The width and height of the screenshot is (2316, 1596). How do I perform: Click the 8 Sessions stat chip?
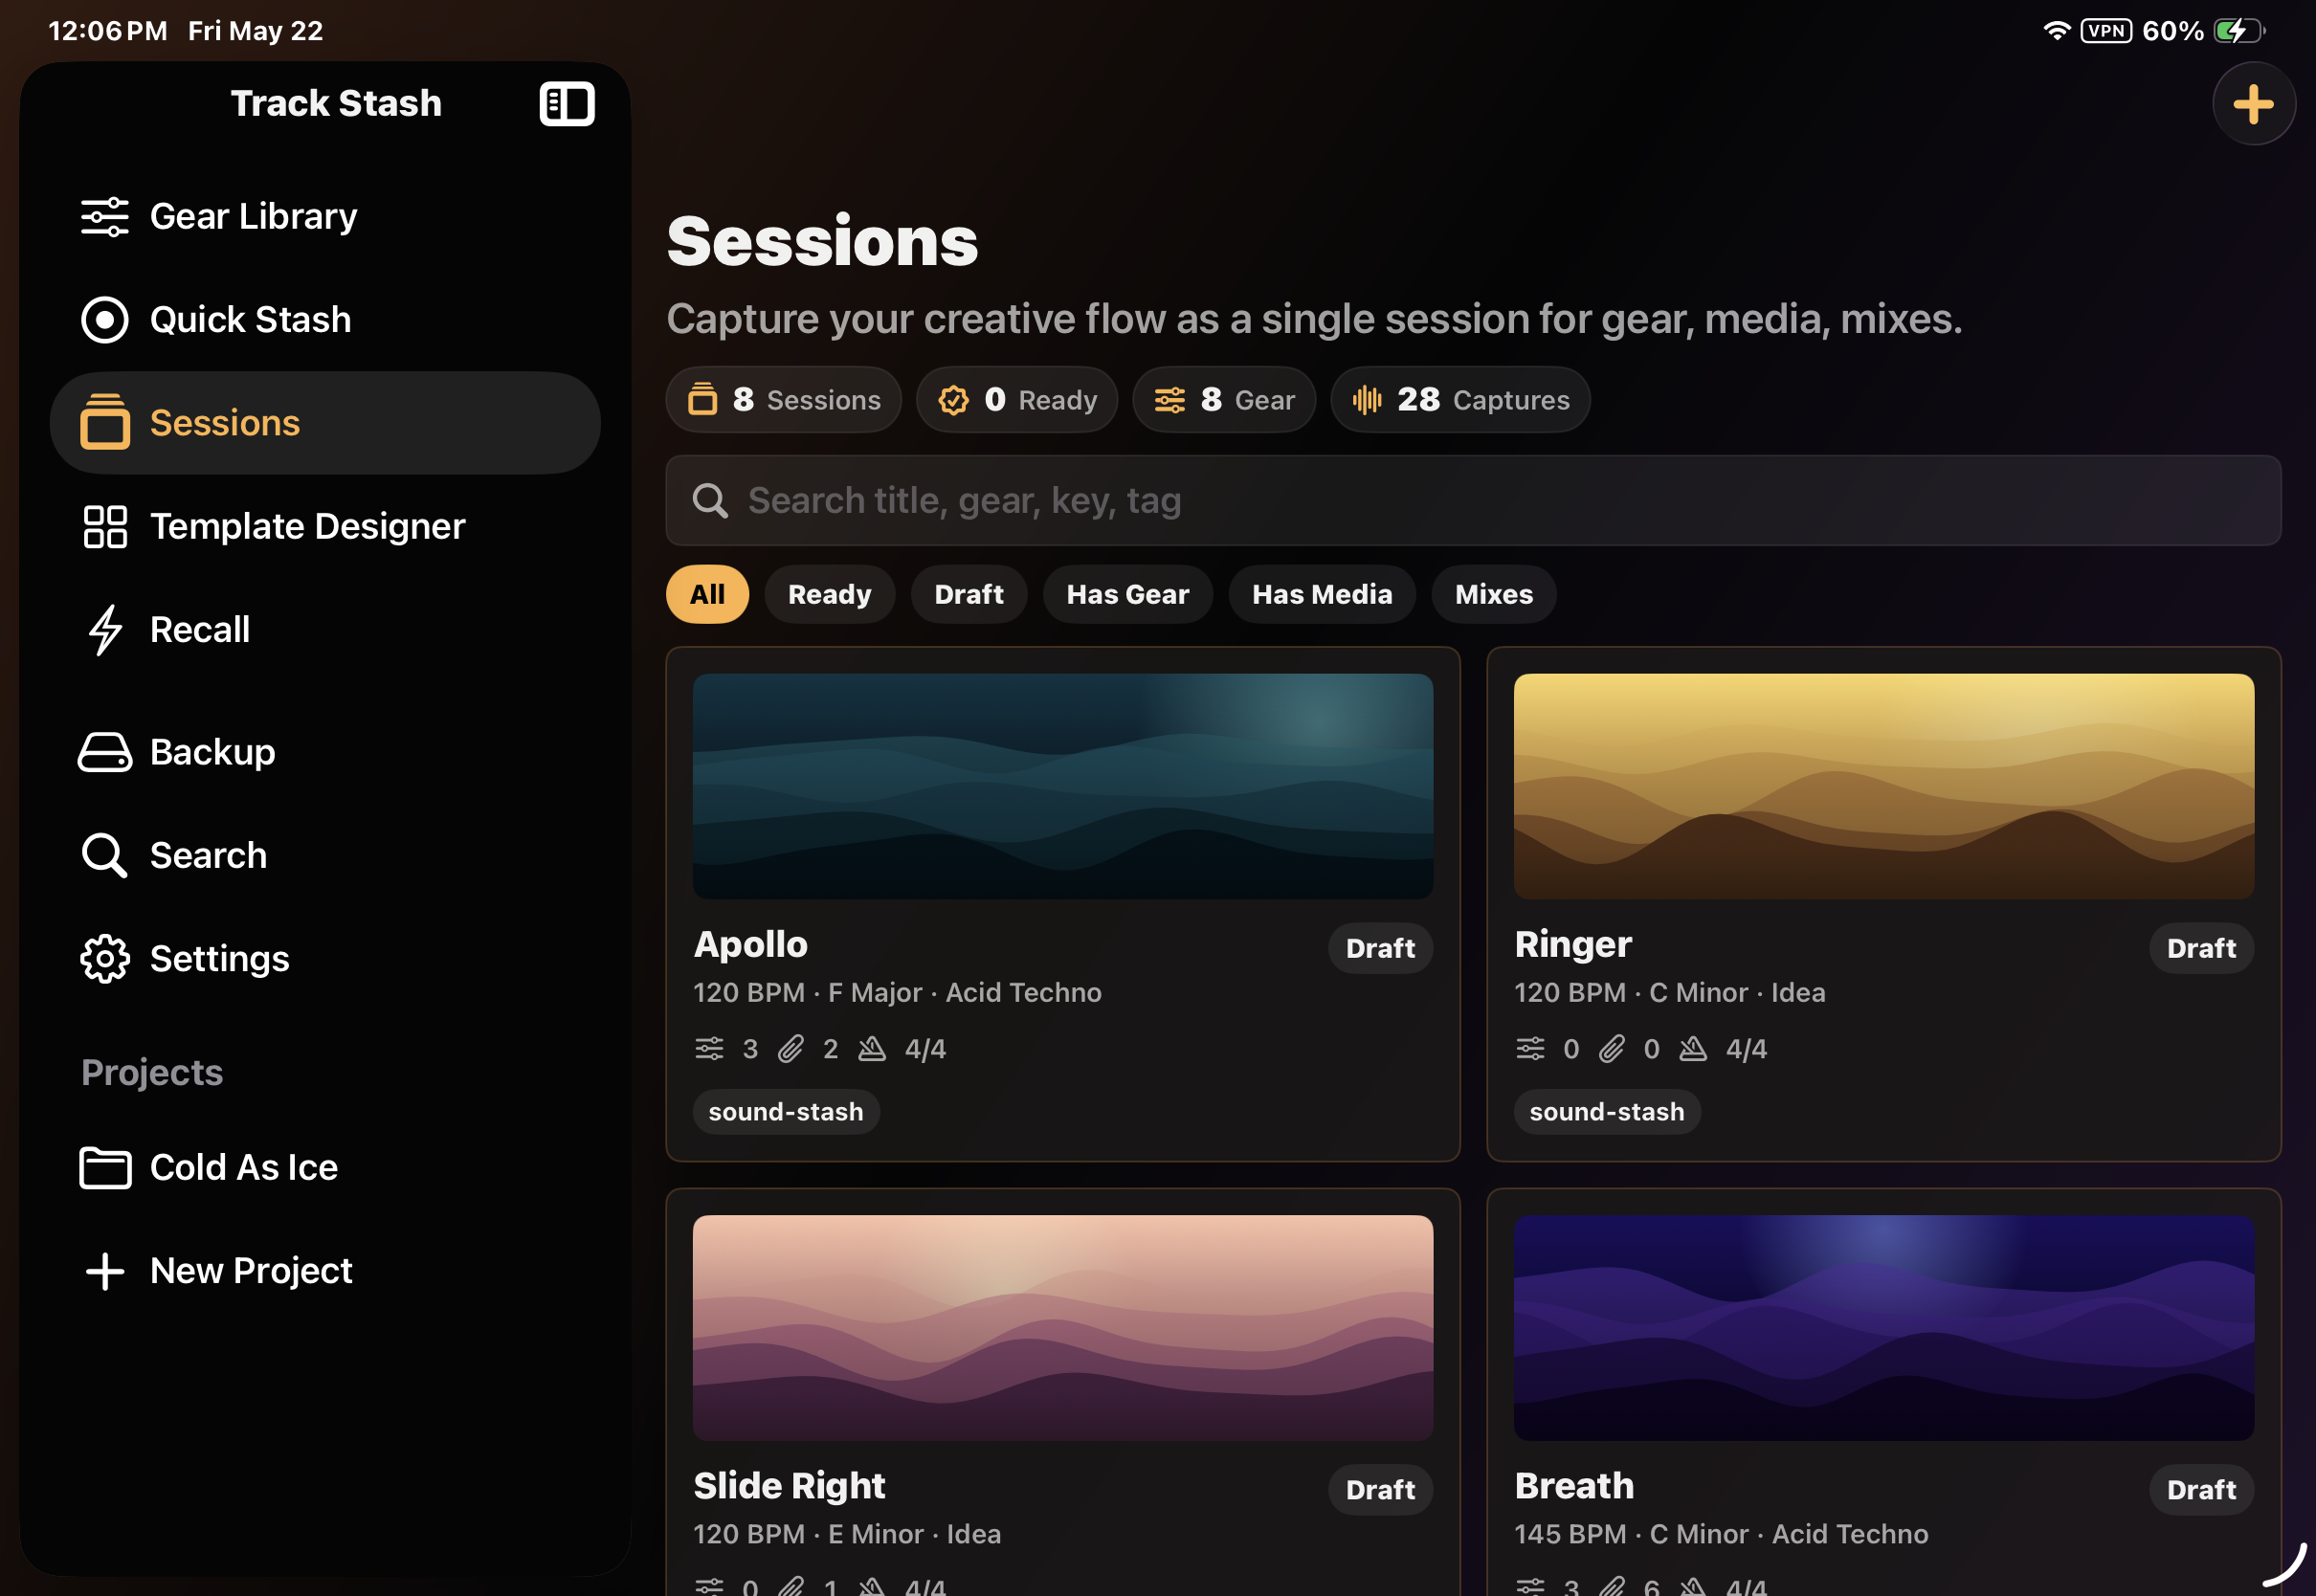tap(784, 400)
